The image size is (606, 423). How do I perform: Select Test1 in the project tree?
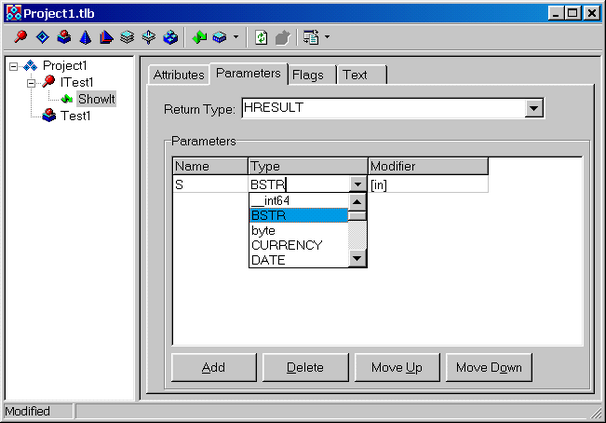coord(76,115)
